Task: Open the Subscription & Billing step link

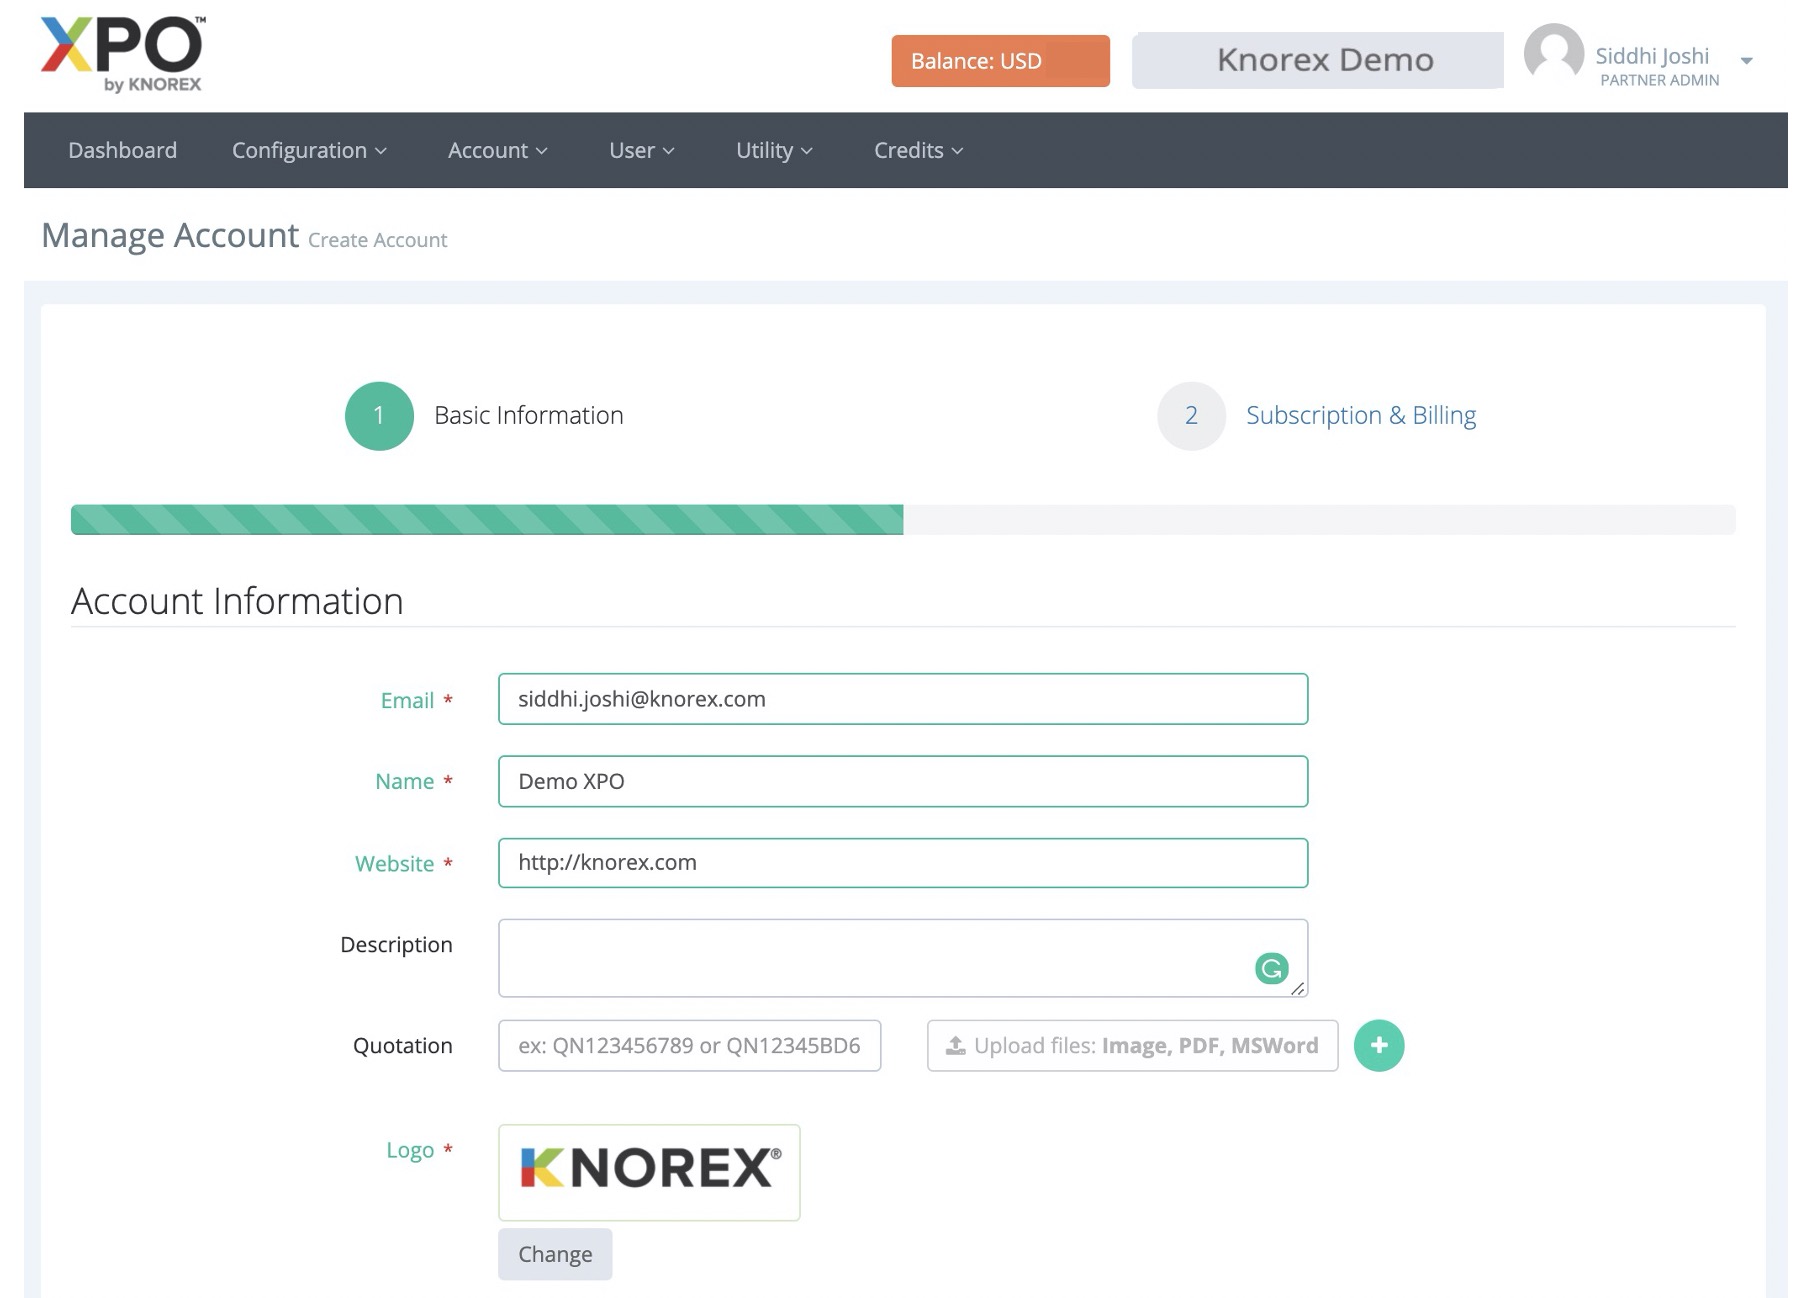Action: pos(1360,416)
